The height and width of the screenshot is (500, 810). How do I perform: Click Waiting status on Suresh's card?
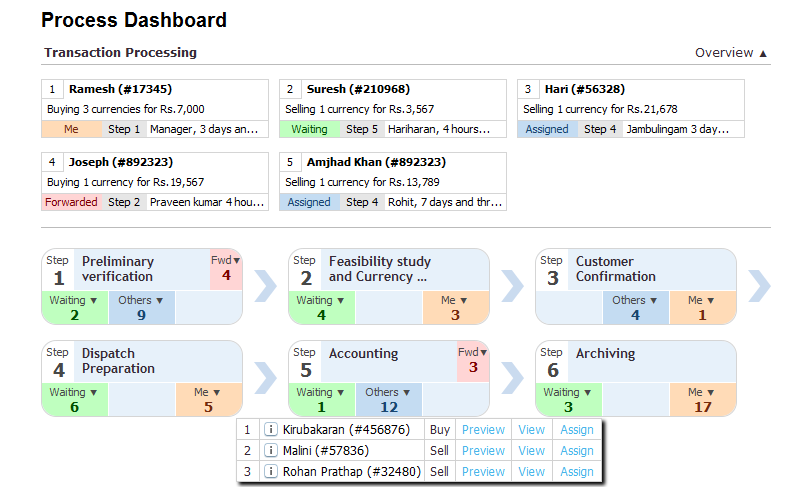click(309, 129)
